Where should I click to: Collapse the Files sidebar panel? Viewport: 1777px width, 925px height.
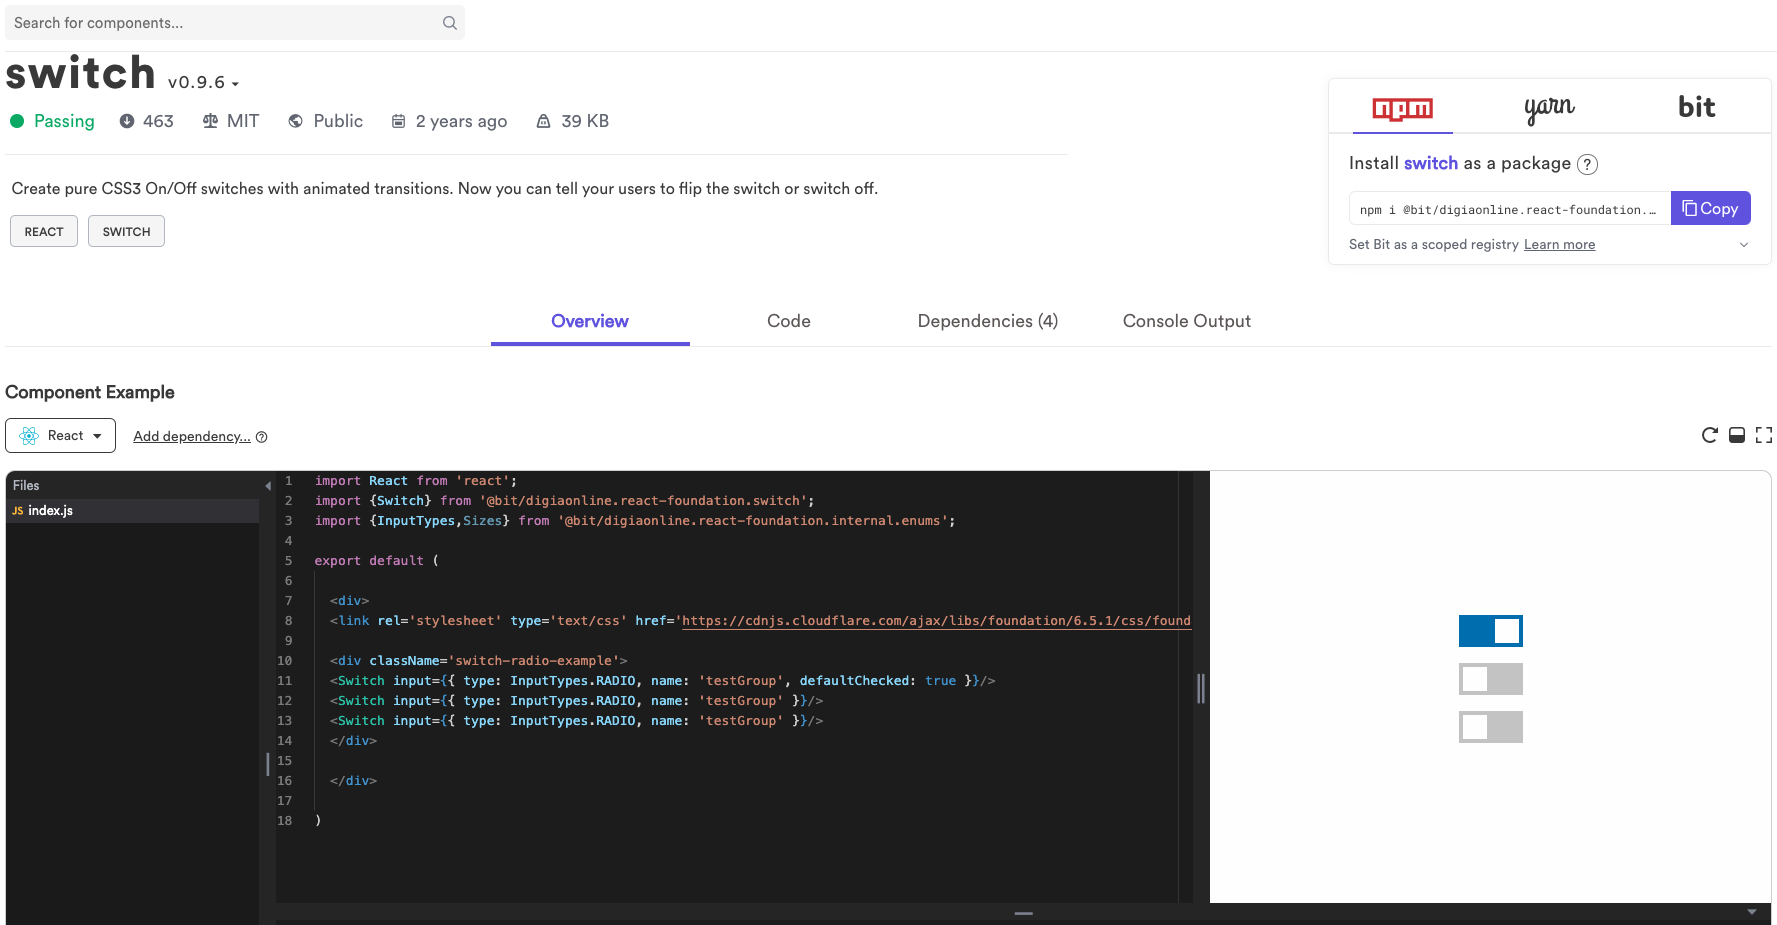point(268,484)
